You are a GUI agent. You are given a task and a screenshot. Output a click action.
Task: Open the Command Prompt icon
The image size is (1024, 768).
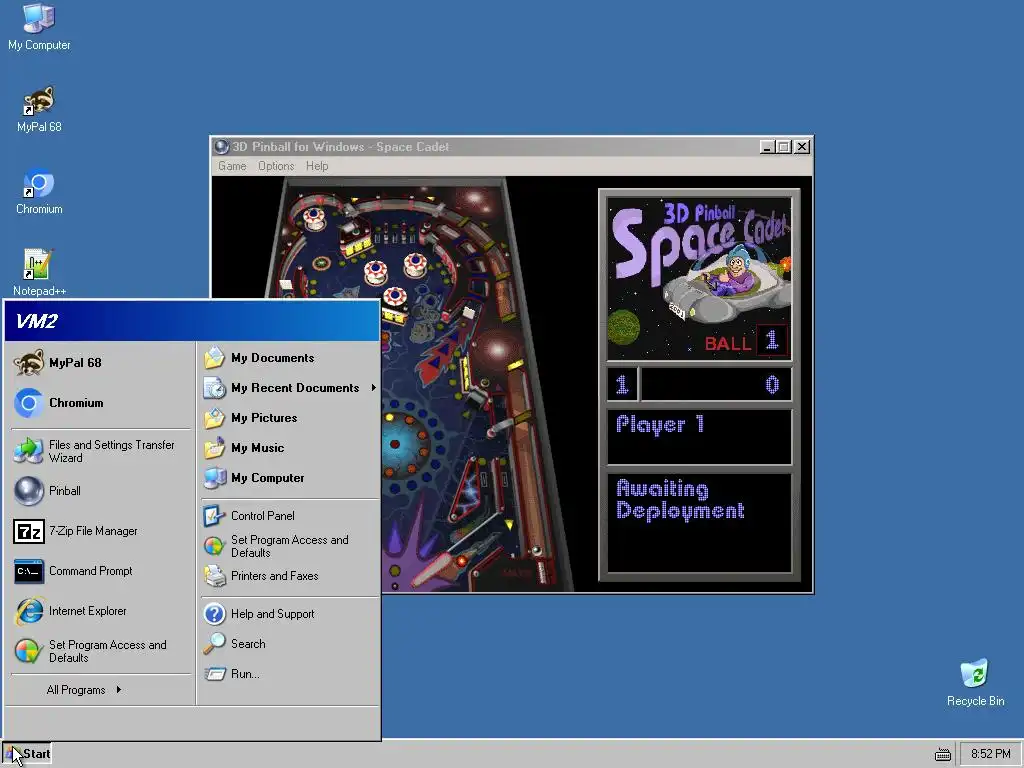tap(29, 571)
